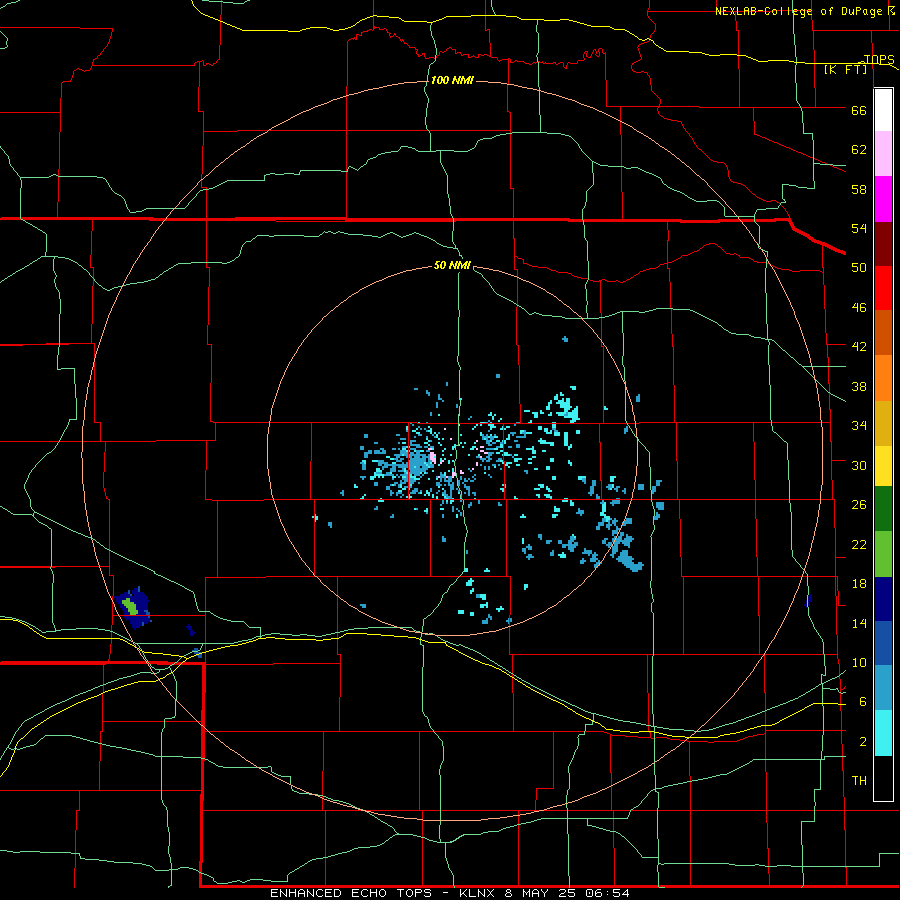Click the bright red legend swatch
Image resolution: width=900 pixels, height=900 pixels.
(883, 288)
